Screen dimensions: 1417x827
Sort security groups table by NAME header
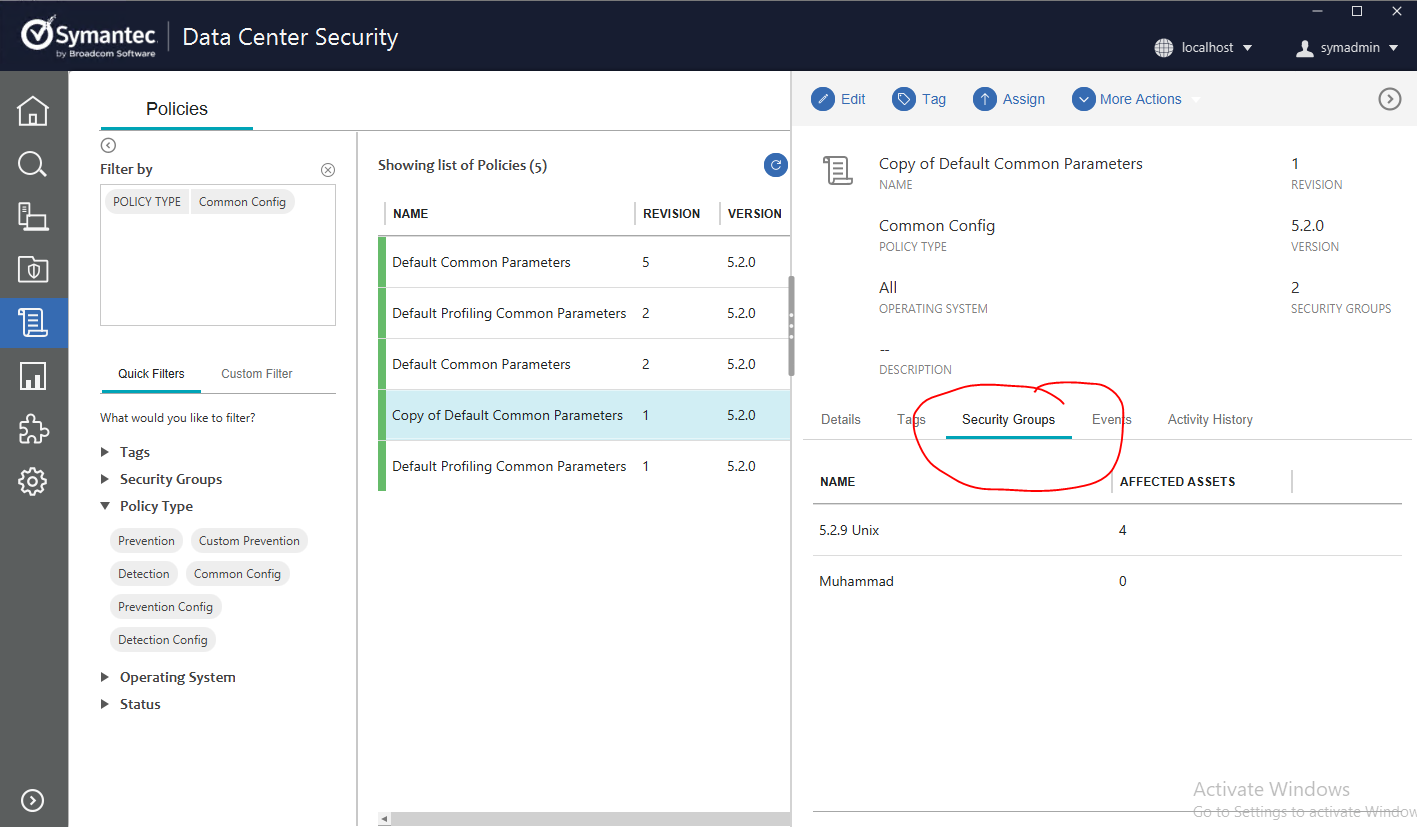837,482
